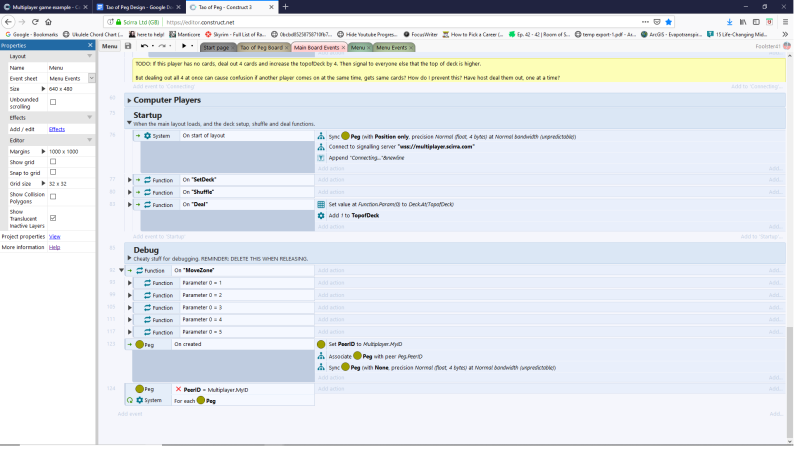Switch to the Start page tab
Viewport: 800px width, 452px height.
click(x=216, y=47)
